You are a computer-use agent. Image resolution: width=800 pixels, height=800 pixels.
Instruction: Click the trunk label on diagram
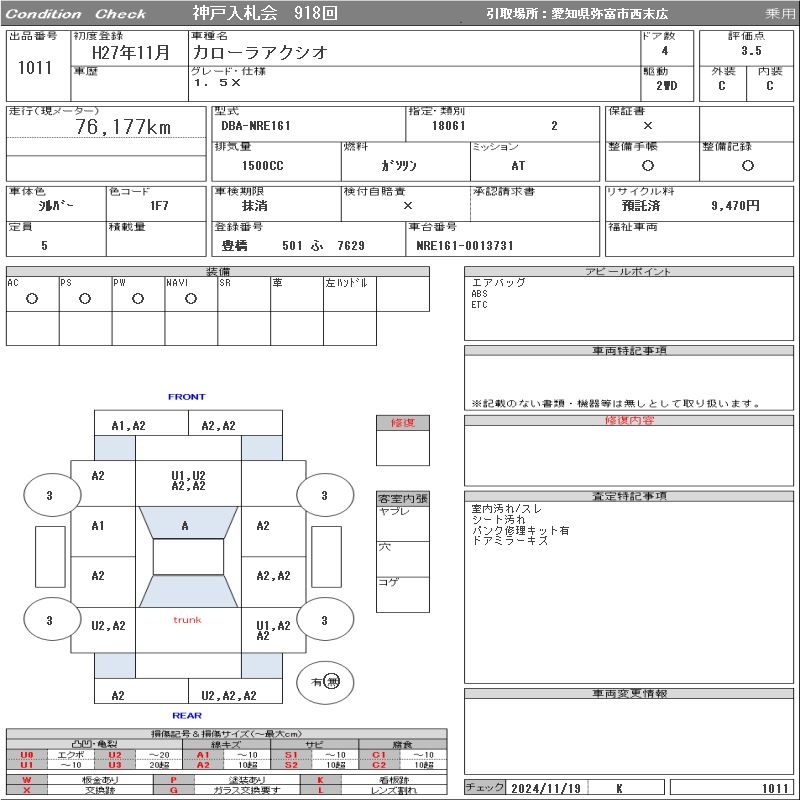click(x=187, y=620)
